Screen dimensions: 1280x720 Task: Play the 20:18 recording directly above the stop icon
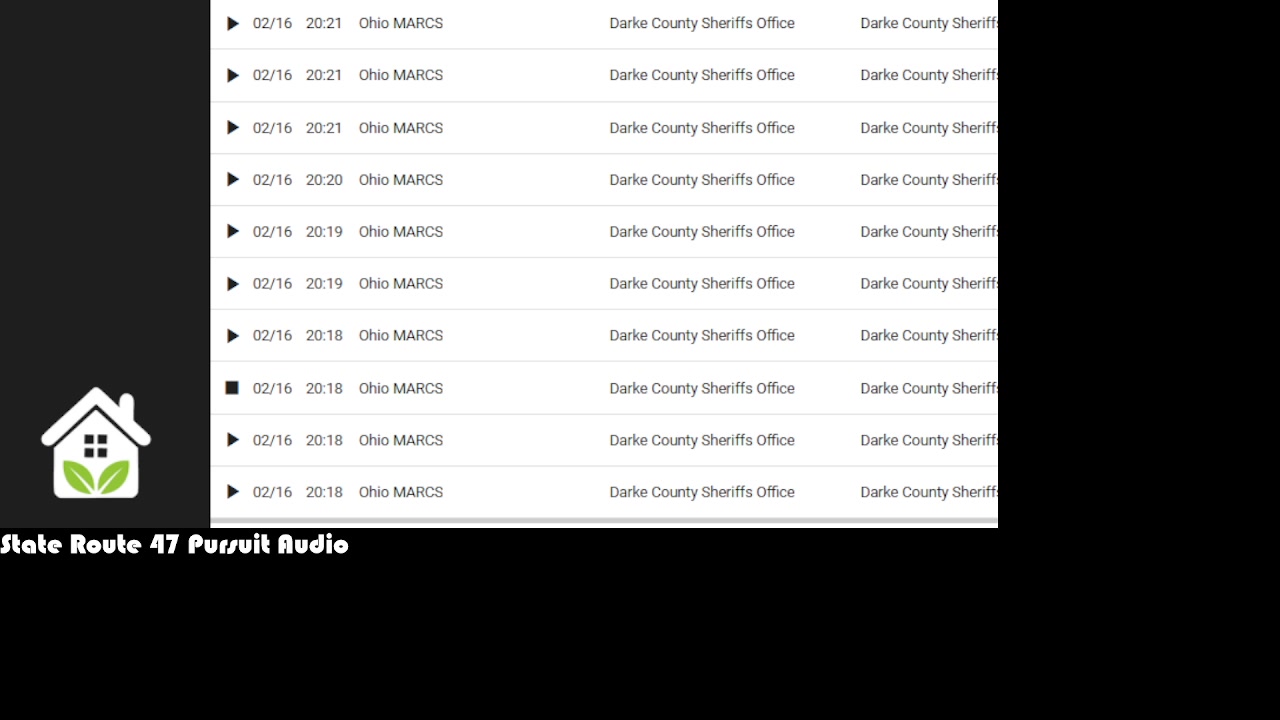pyautogui.click(x=233, y=336)
